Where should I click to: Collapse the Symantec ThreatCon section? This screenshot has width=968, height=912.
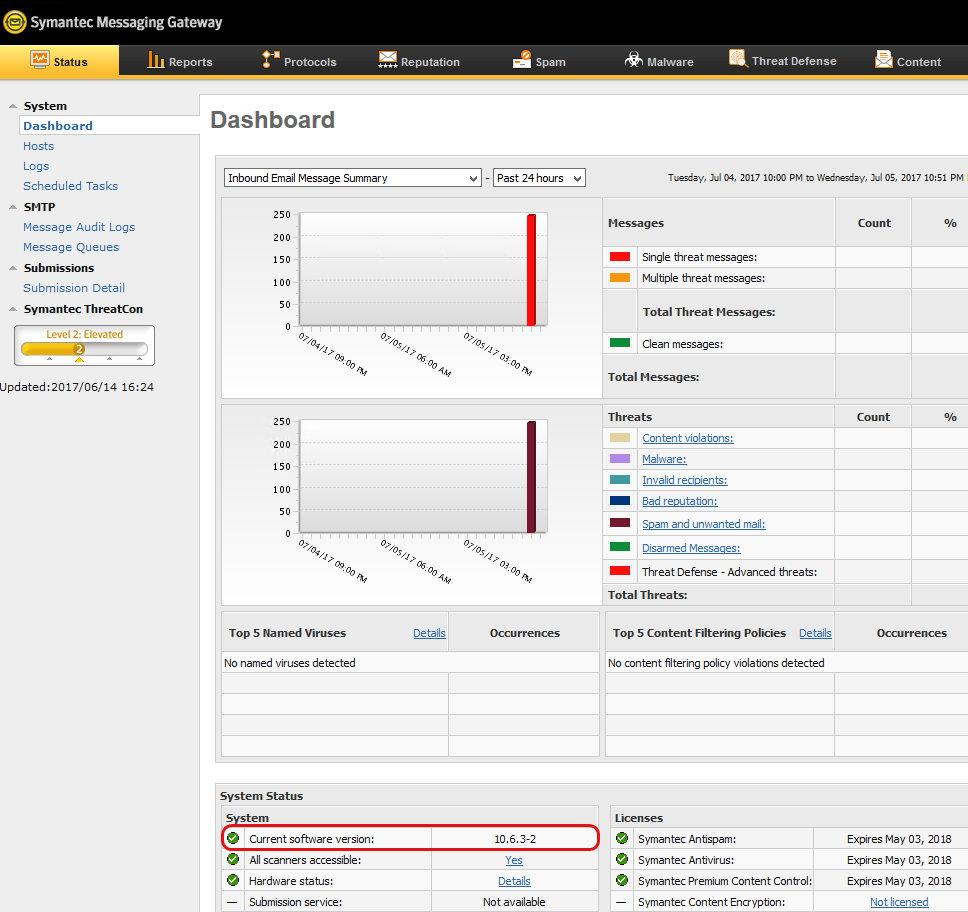pyautogui.click(x=14, y=309)
